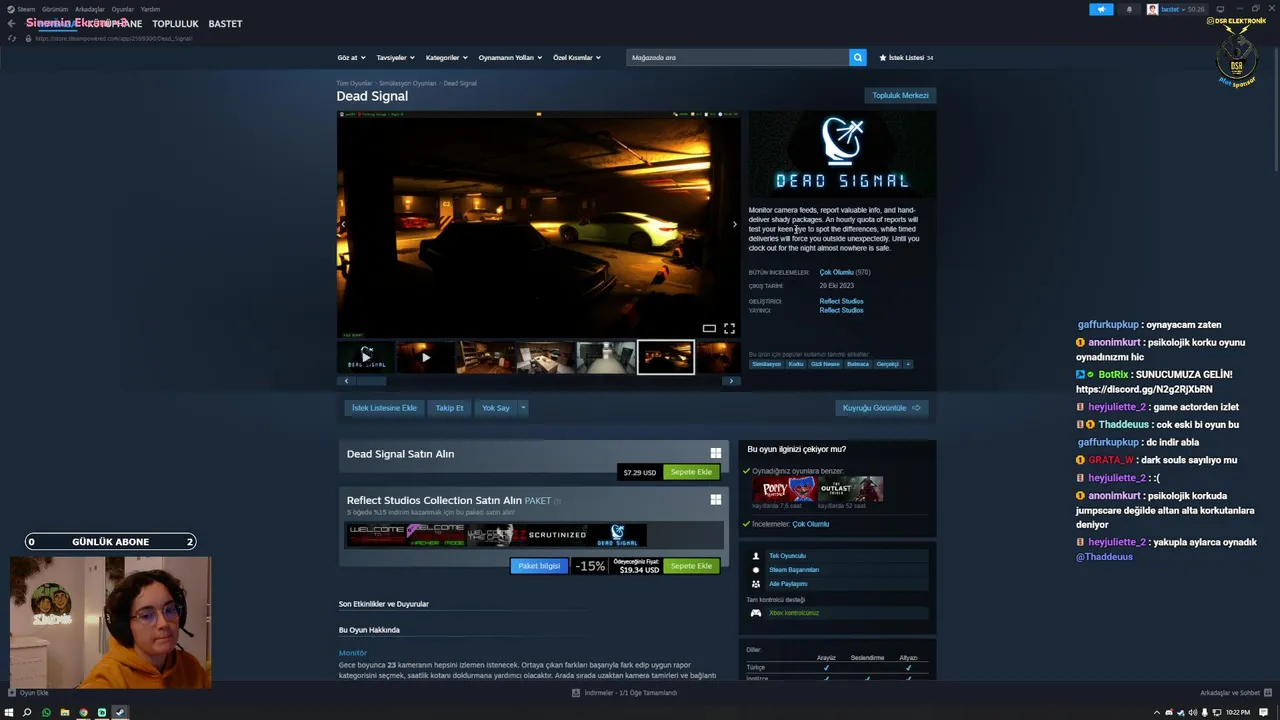Click the Simülasyon tag
The width and height of the screenshot is (1280, 720).
766,364
